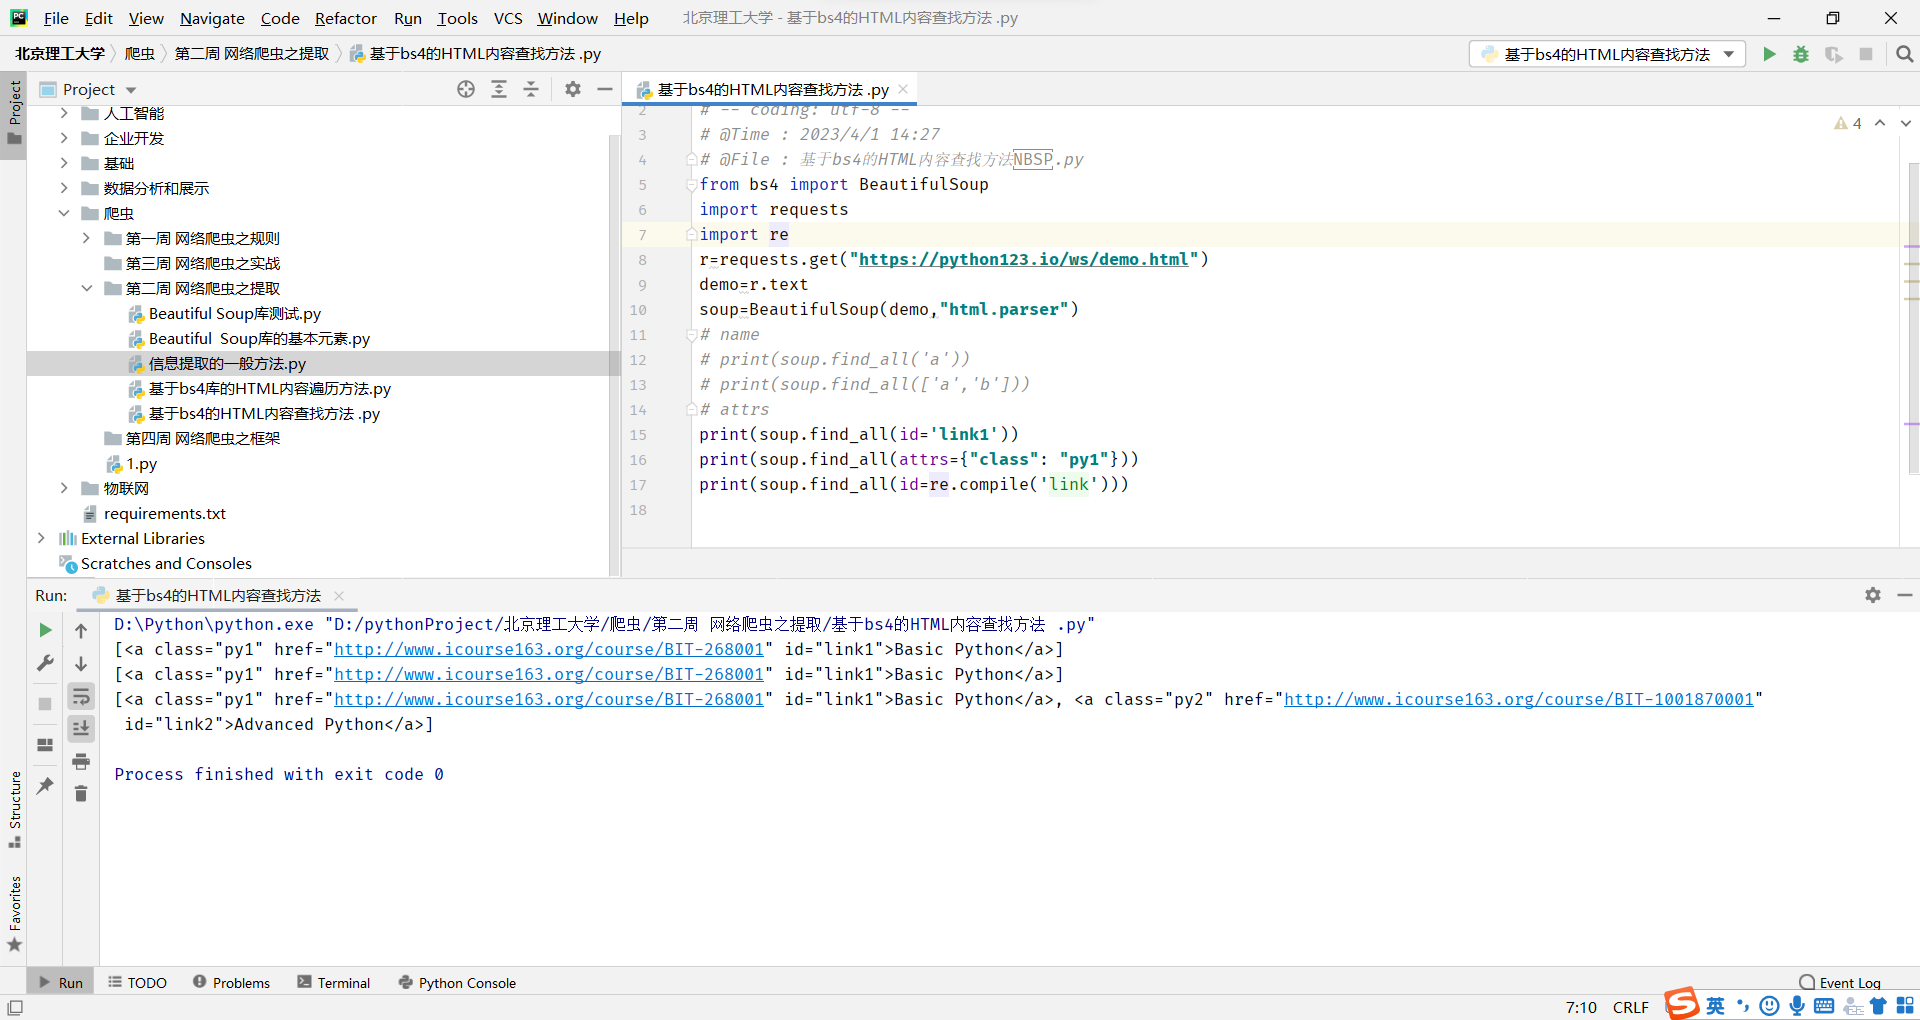Image resolution: width=1920 pixels, height=1020 pixels.
Task: Open the Navigate menu
Action: pyautogui.click(x=212, y=18)
